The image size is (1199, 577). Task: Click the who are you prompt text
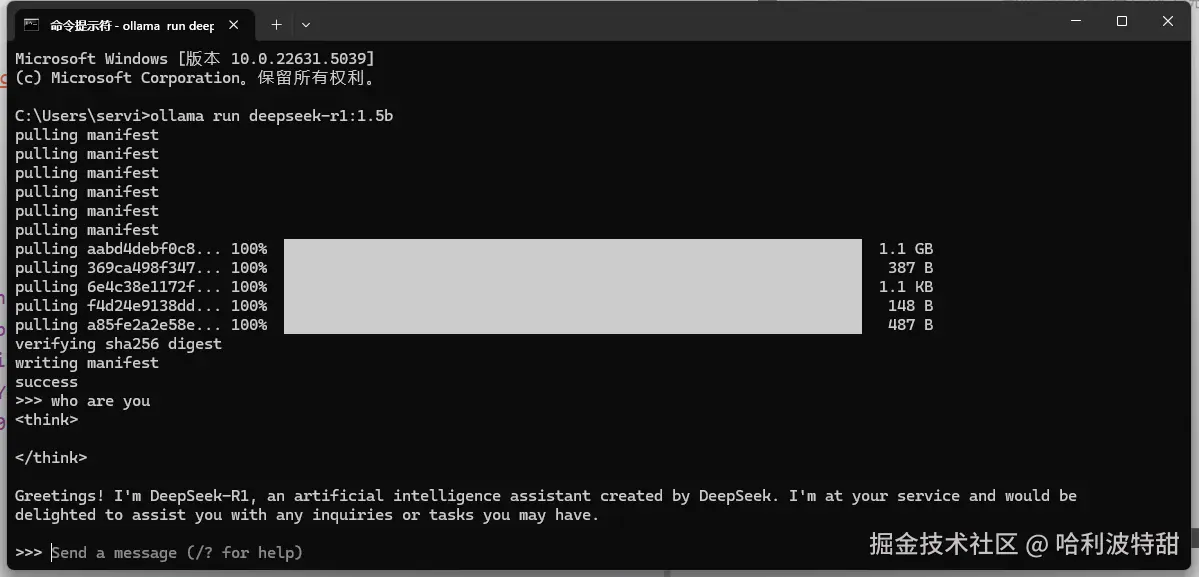pos(100,401)
